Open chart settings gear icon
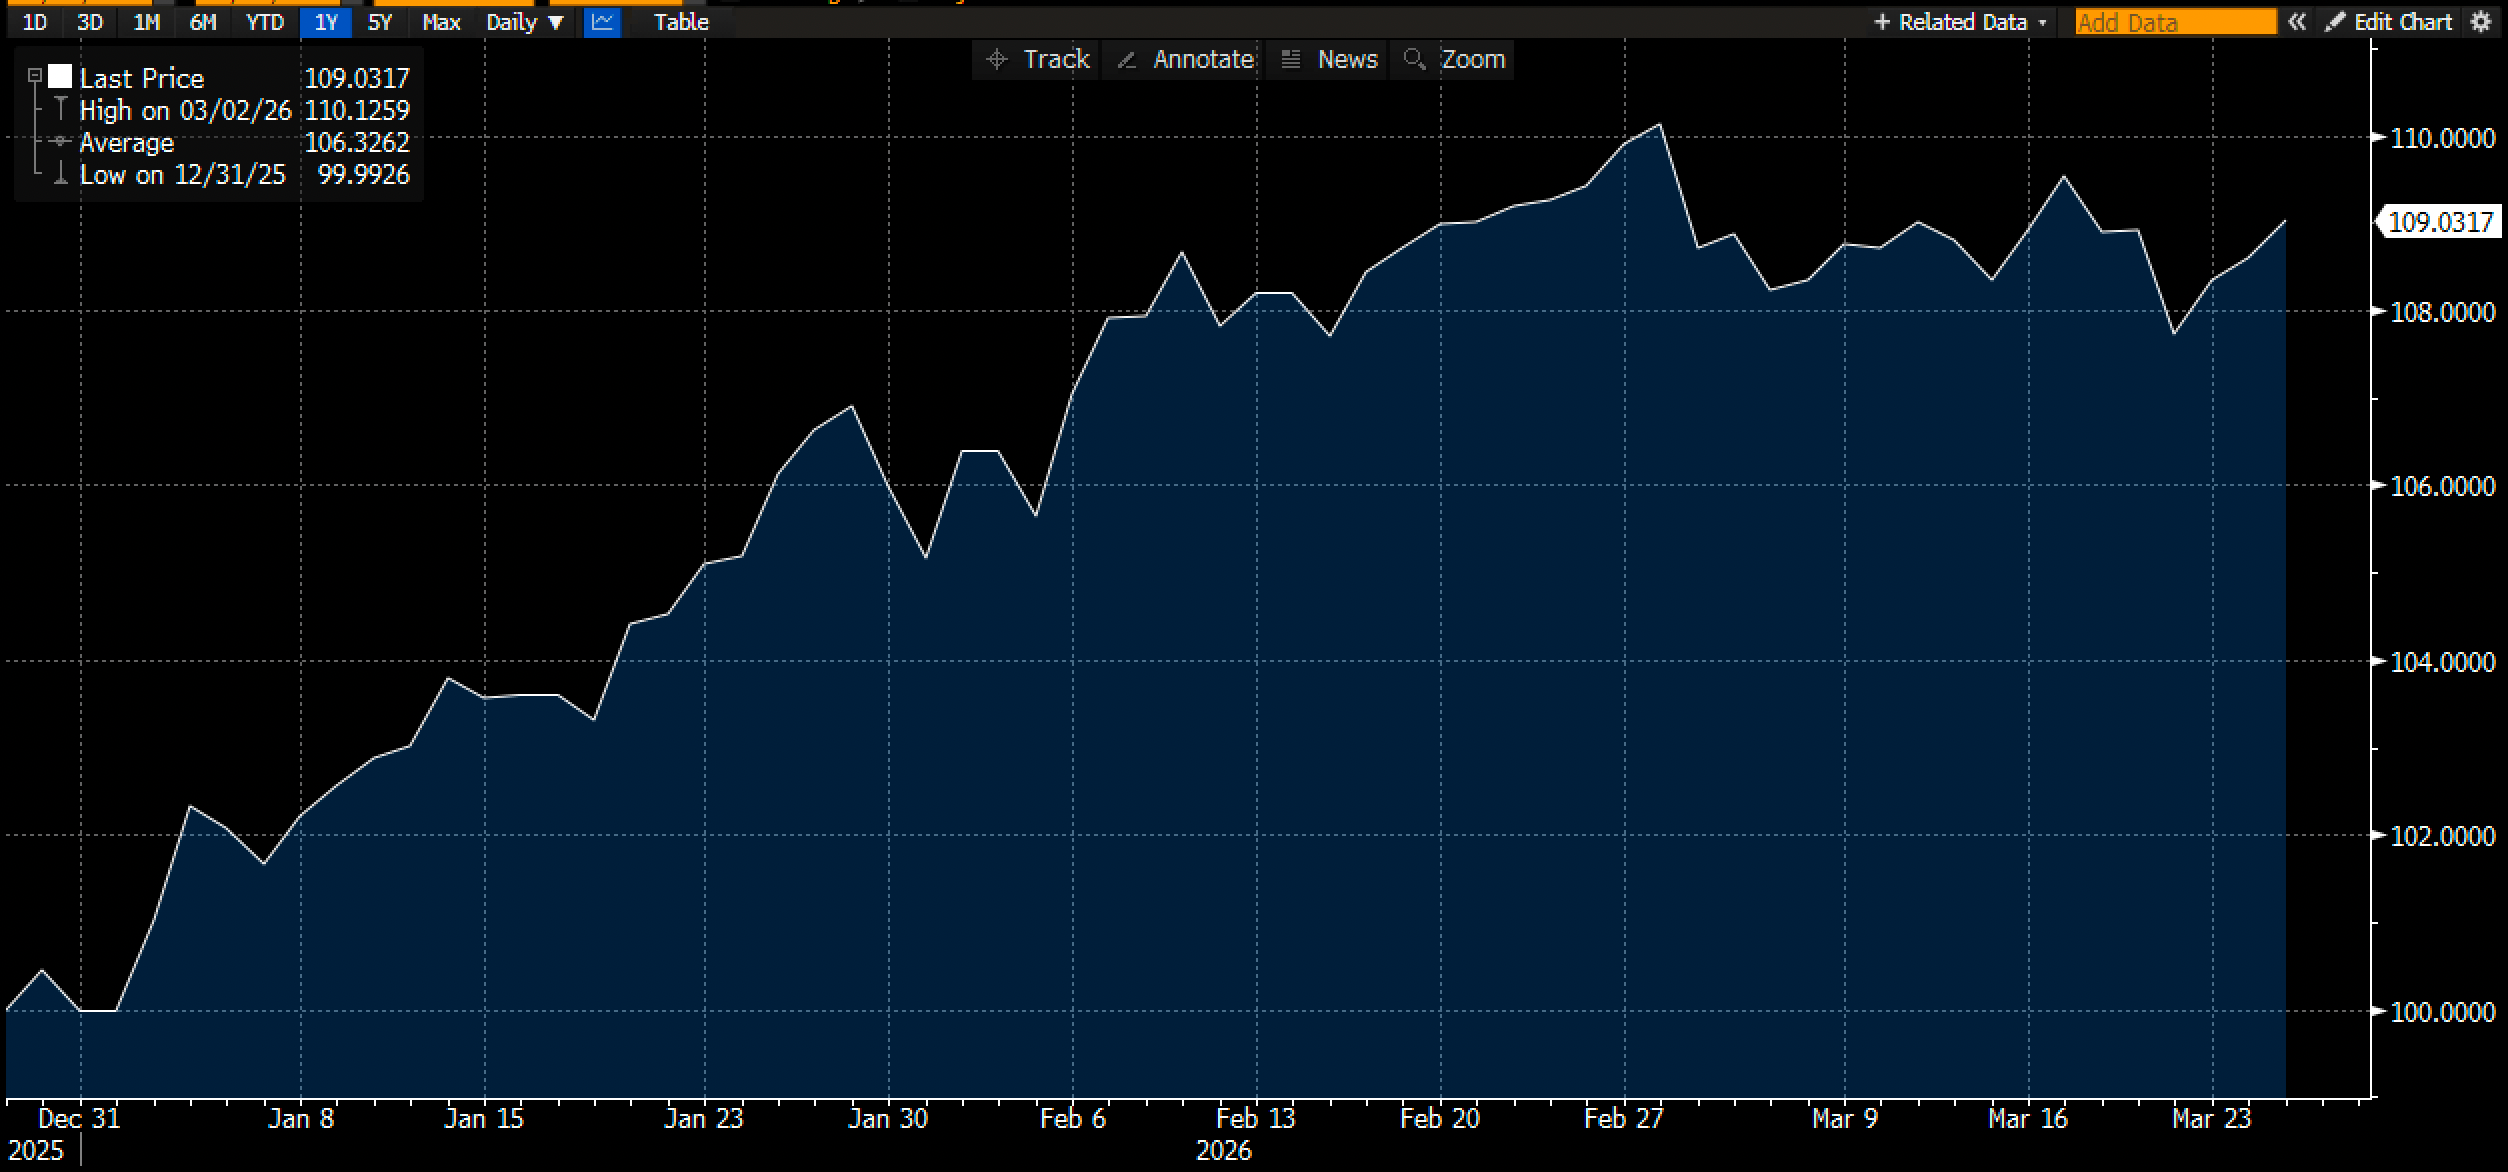2508x1172 pixels. click(2481, 22)
